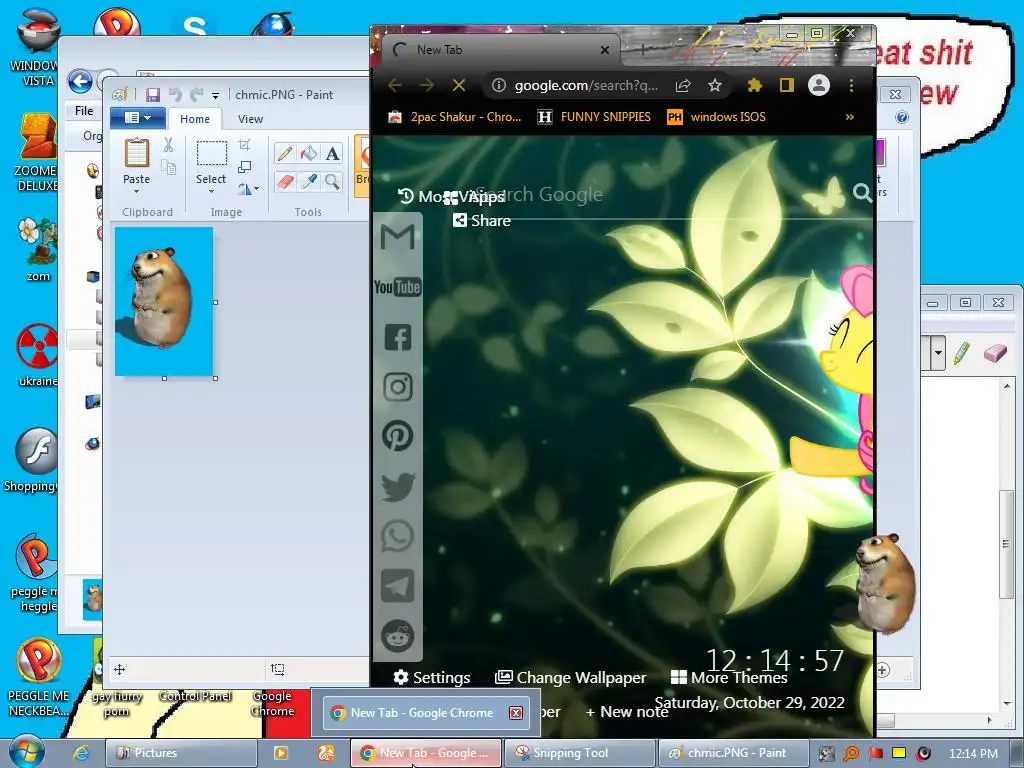1024x768 pixels.
Task: Open Instagram shortcut in Chrome sidebar
Action: tap(398, 387)
